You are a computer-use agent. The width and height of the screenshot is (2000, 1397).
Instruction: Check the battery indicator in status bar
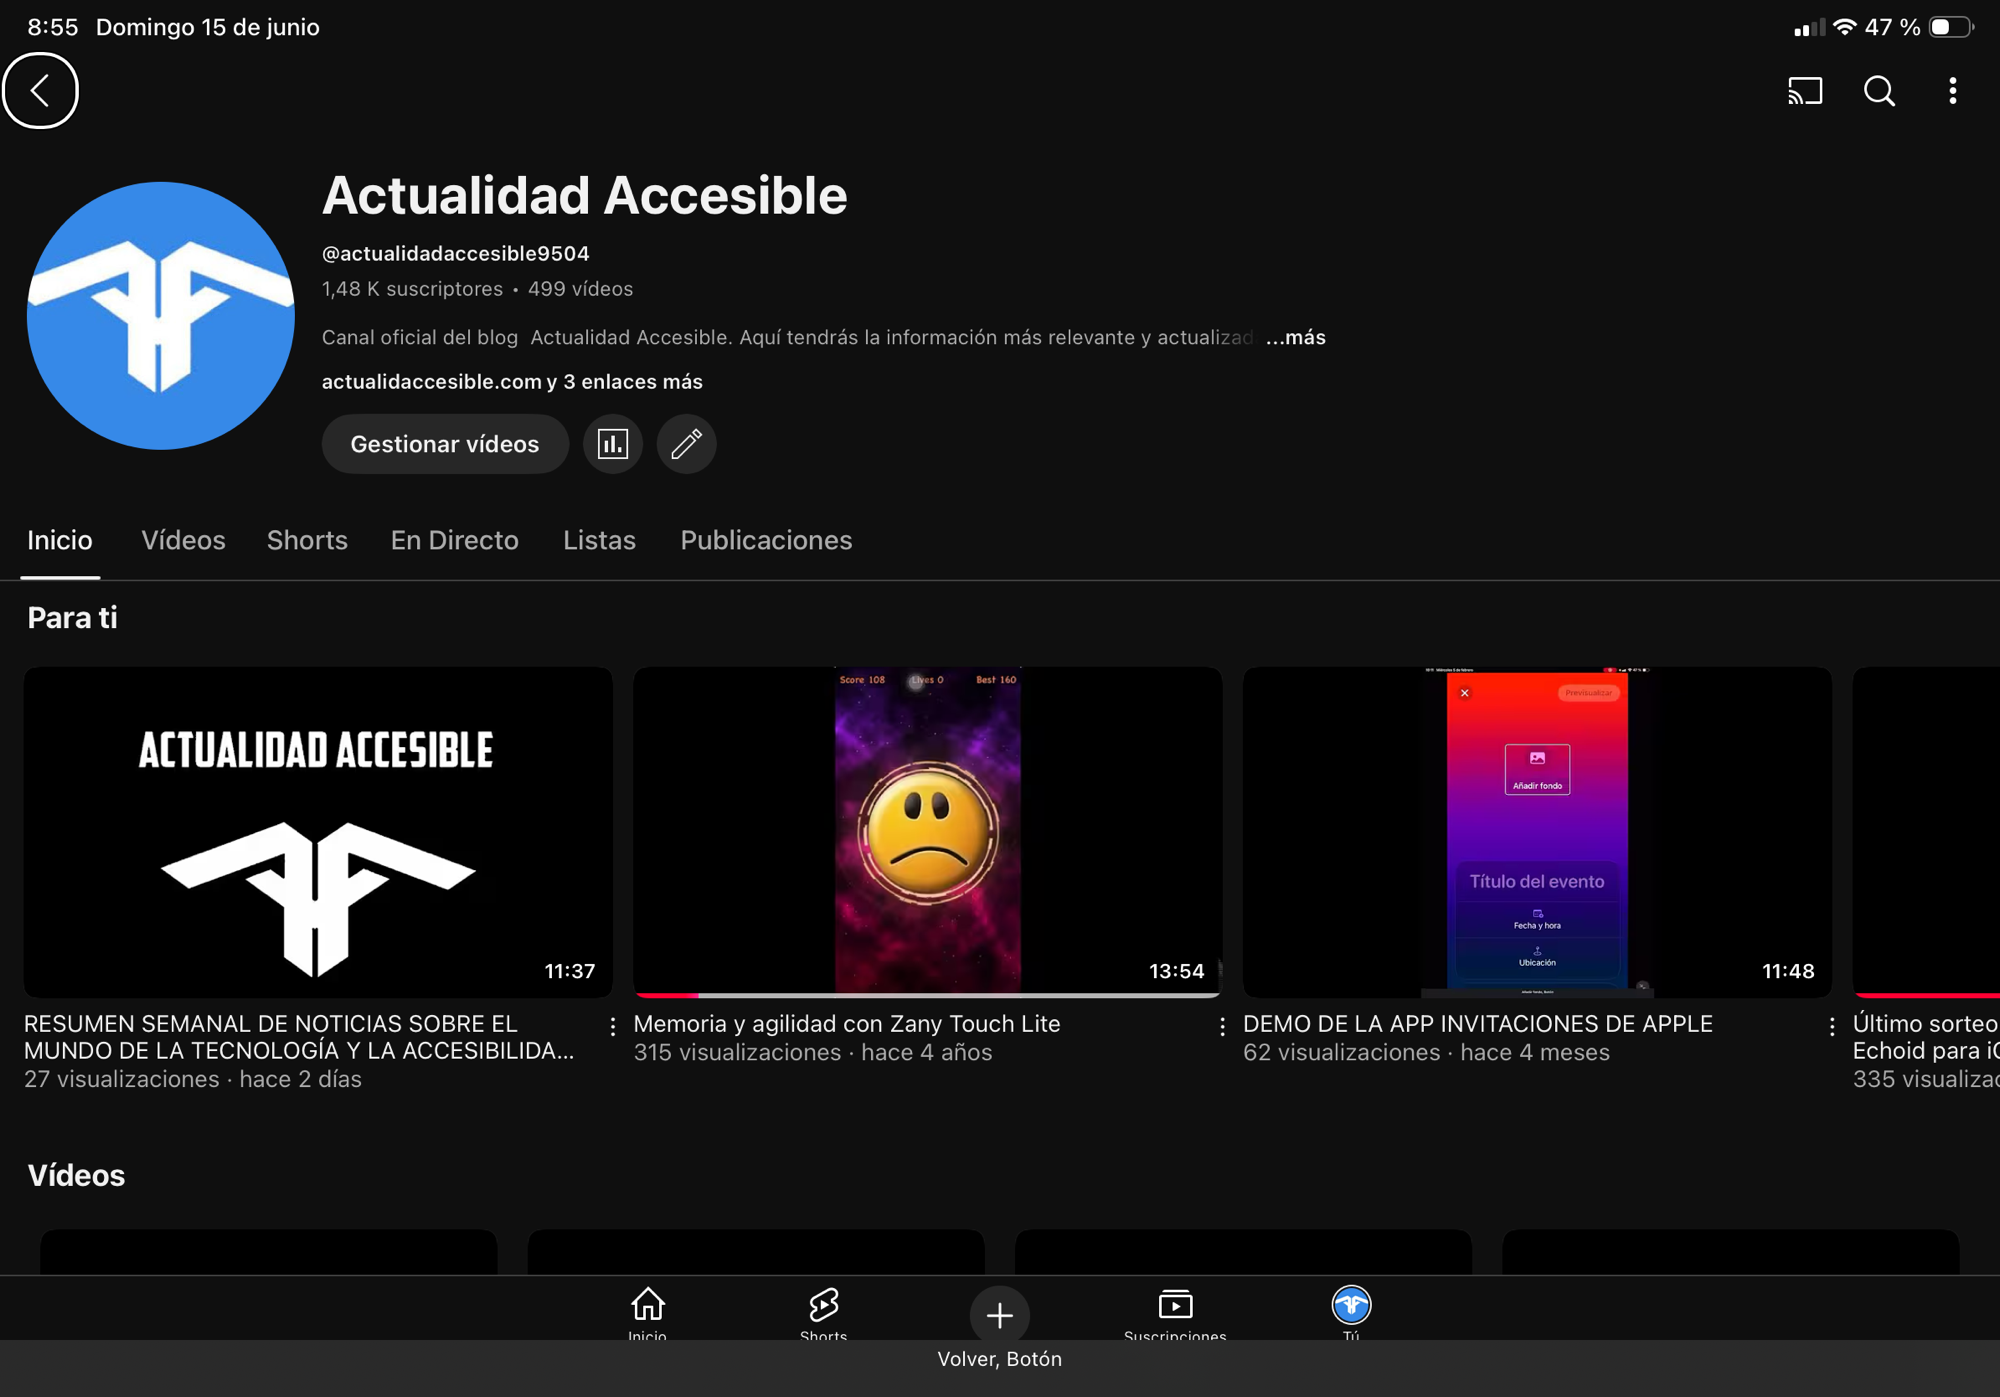(x=1951, y=27)
